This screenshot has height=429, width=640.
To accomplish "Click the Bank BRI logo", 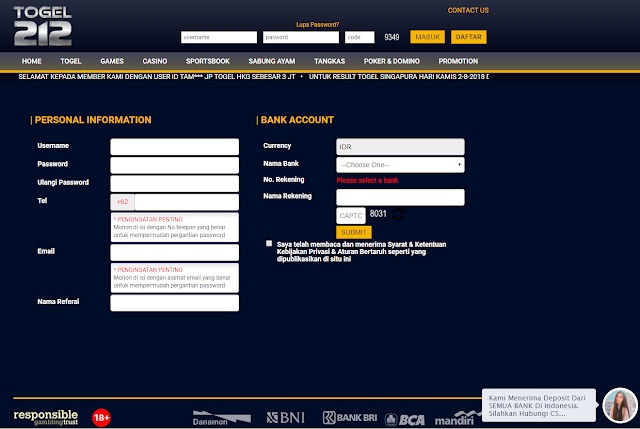I will point(350,418).
